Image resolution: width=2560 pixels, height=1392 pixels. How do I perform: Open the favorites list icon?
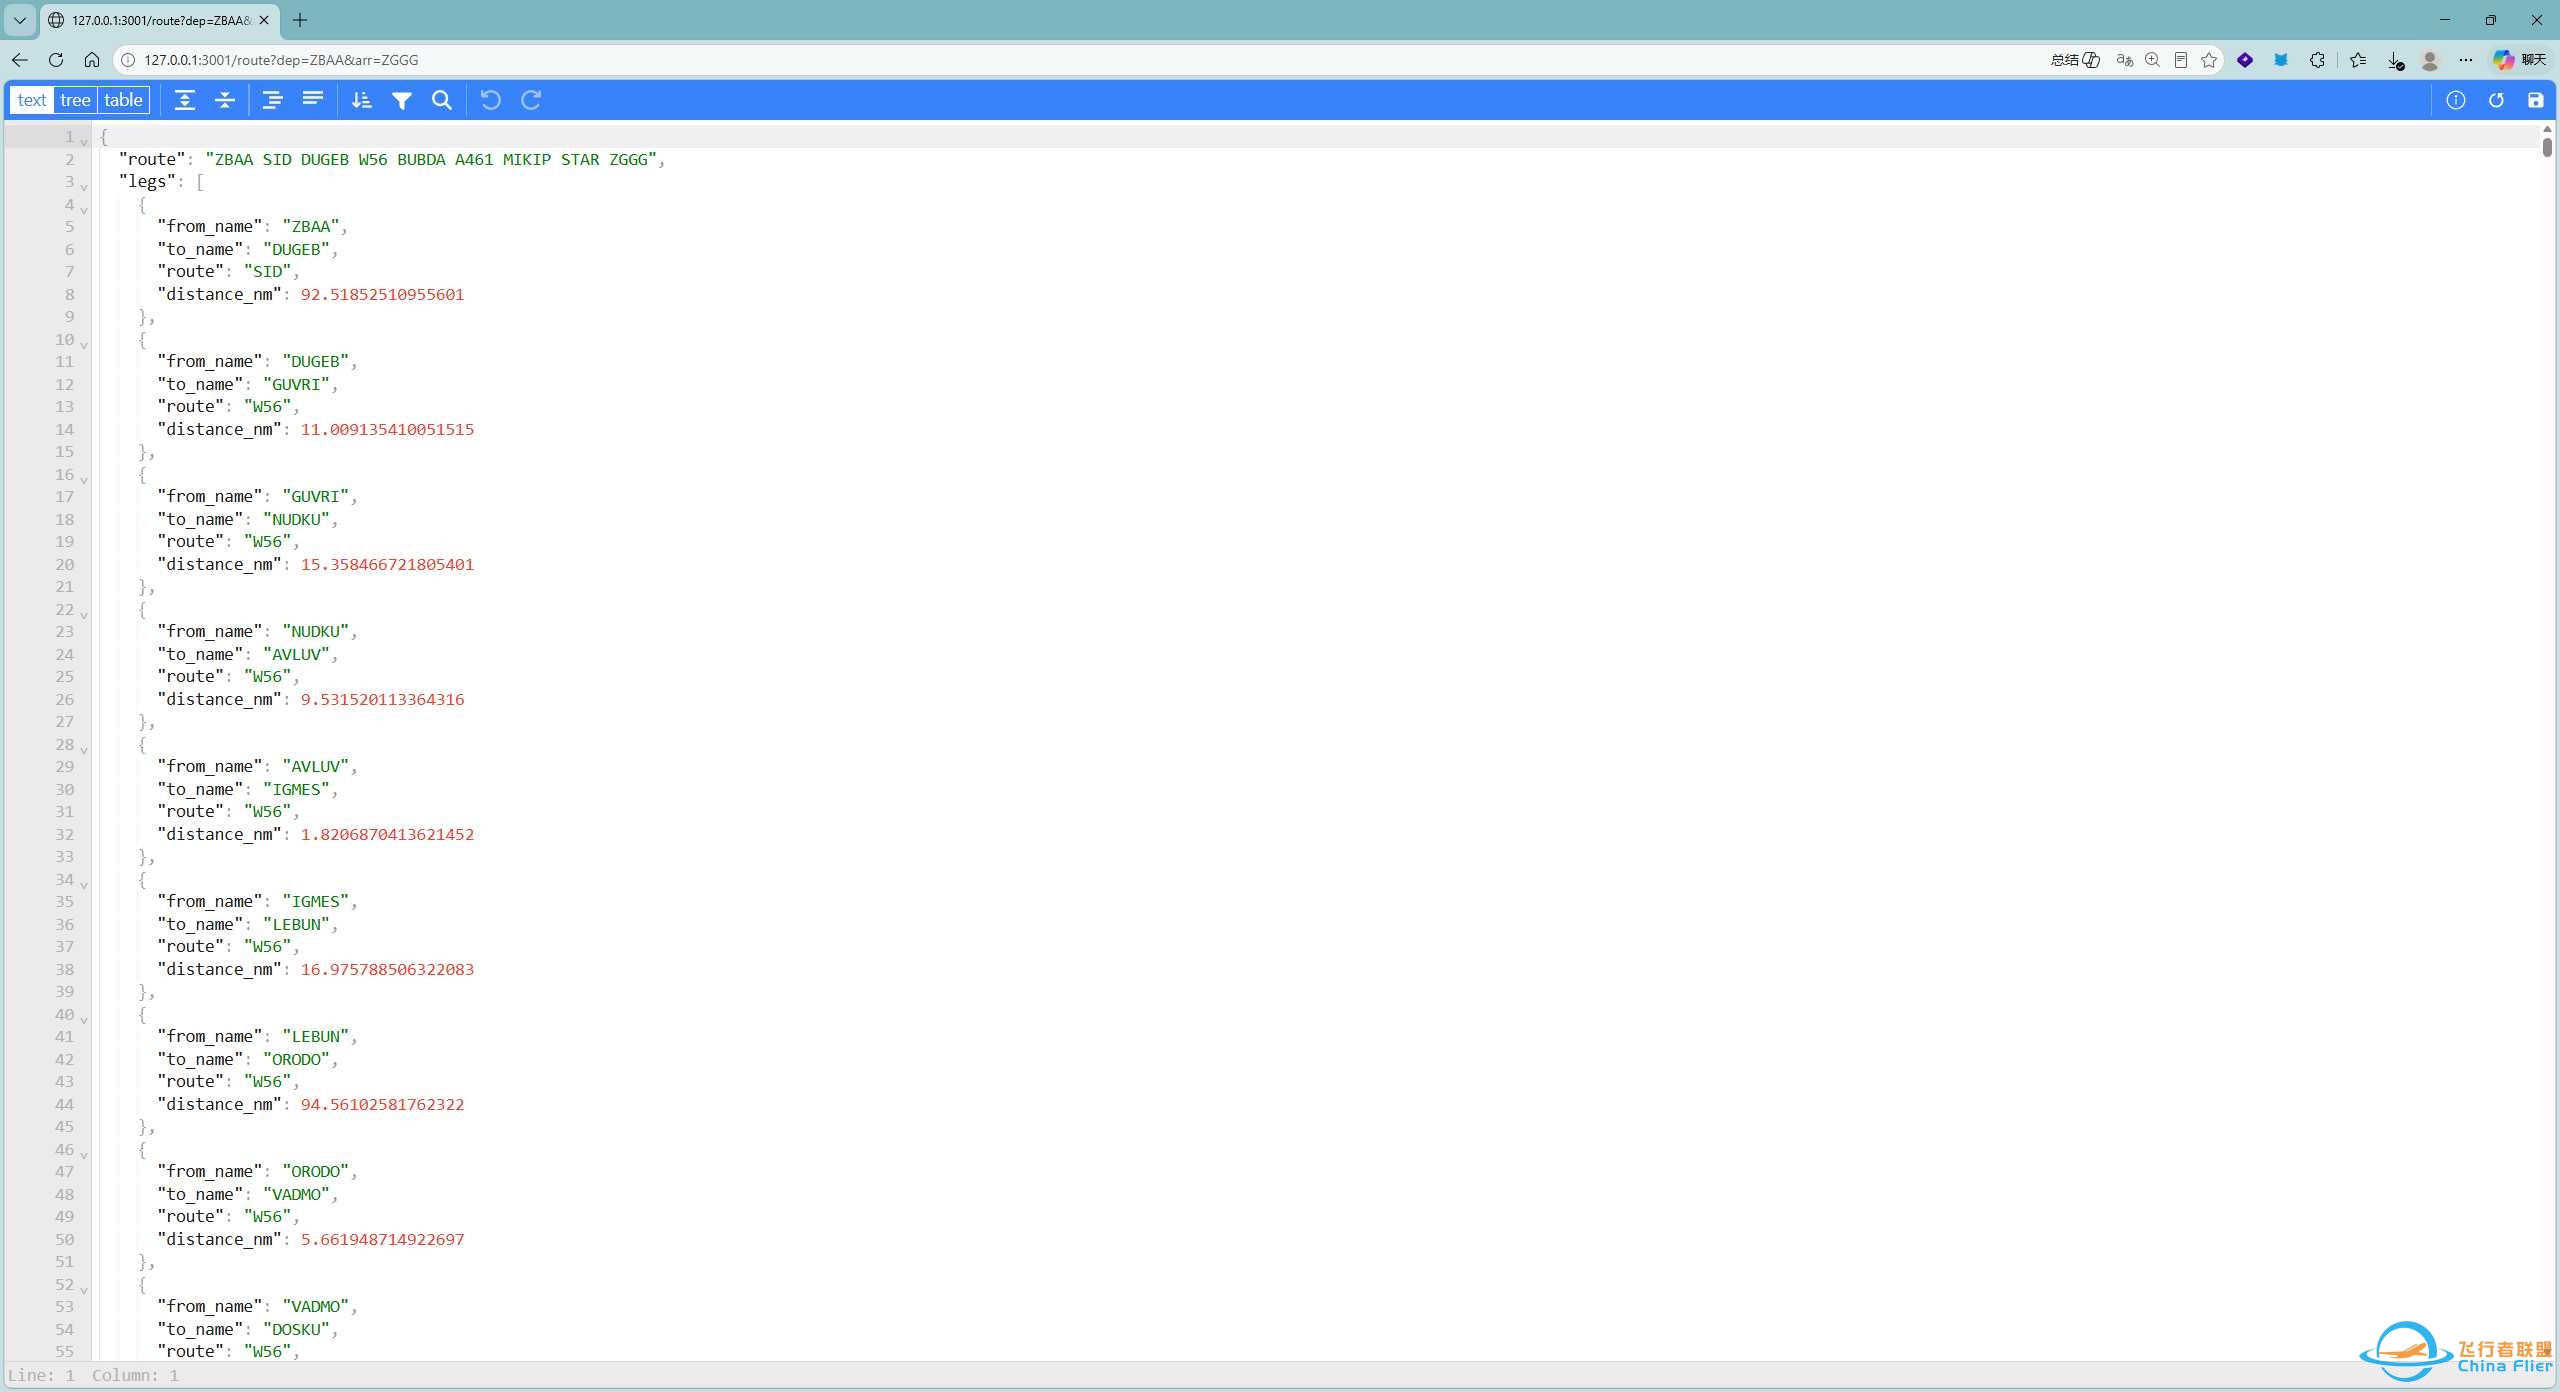(2358, 60)
